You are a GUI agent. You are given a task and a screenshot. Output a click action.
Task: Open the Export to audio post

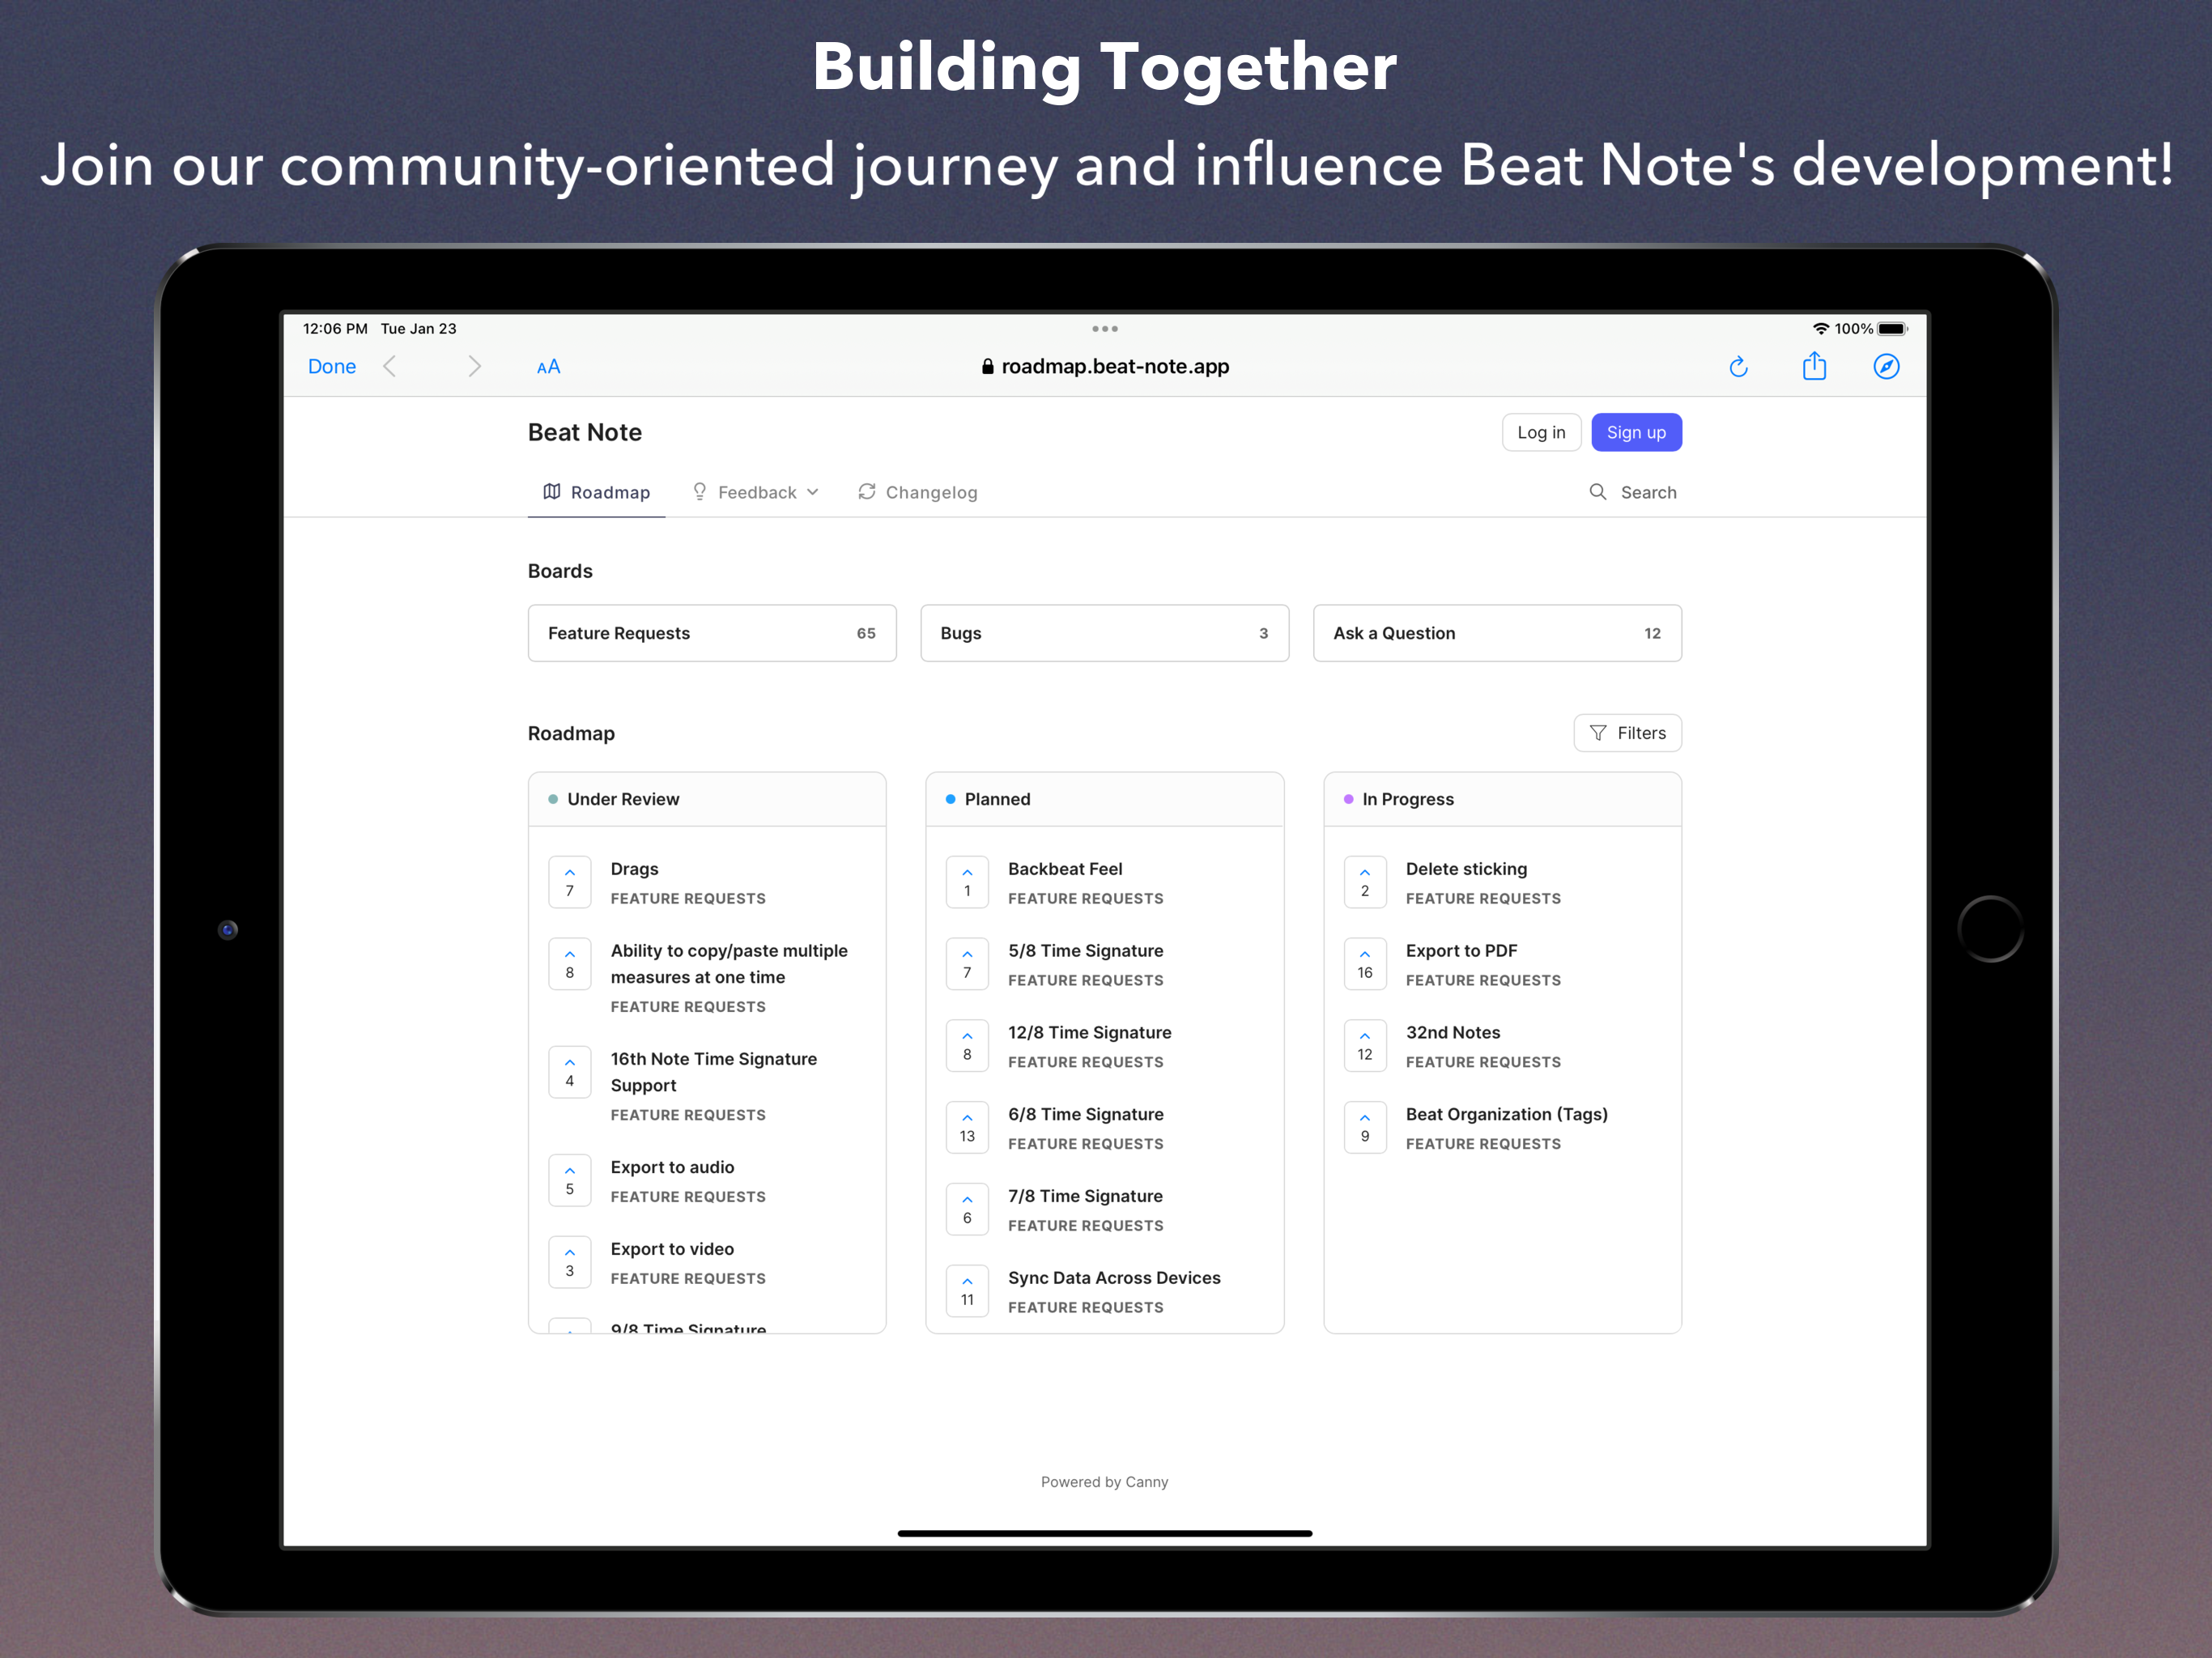pyautogui.click(x=672, y=1167)
